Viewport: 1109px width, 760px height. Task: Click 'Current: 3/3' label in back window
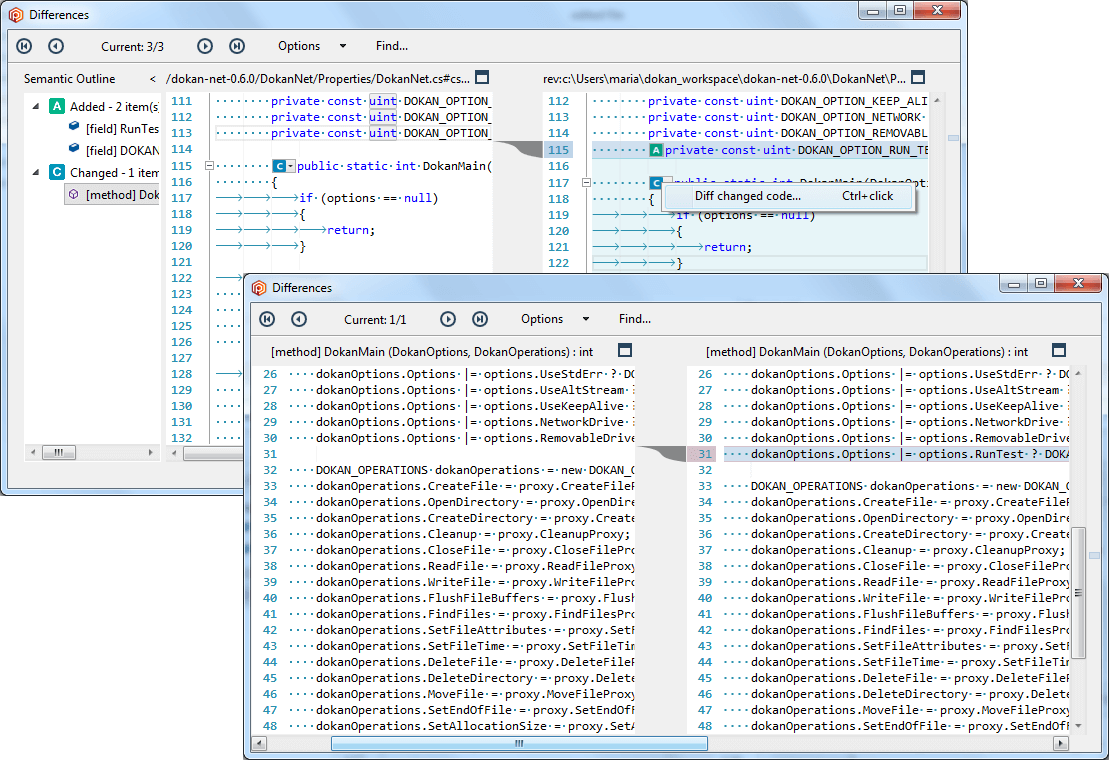tap(132, 47)
